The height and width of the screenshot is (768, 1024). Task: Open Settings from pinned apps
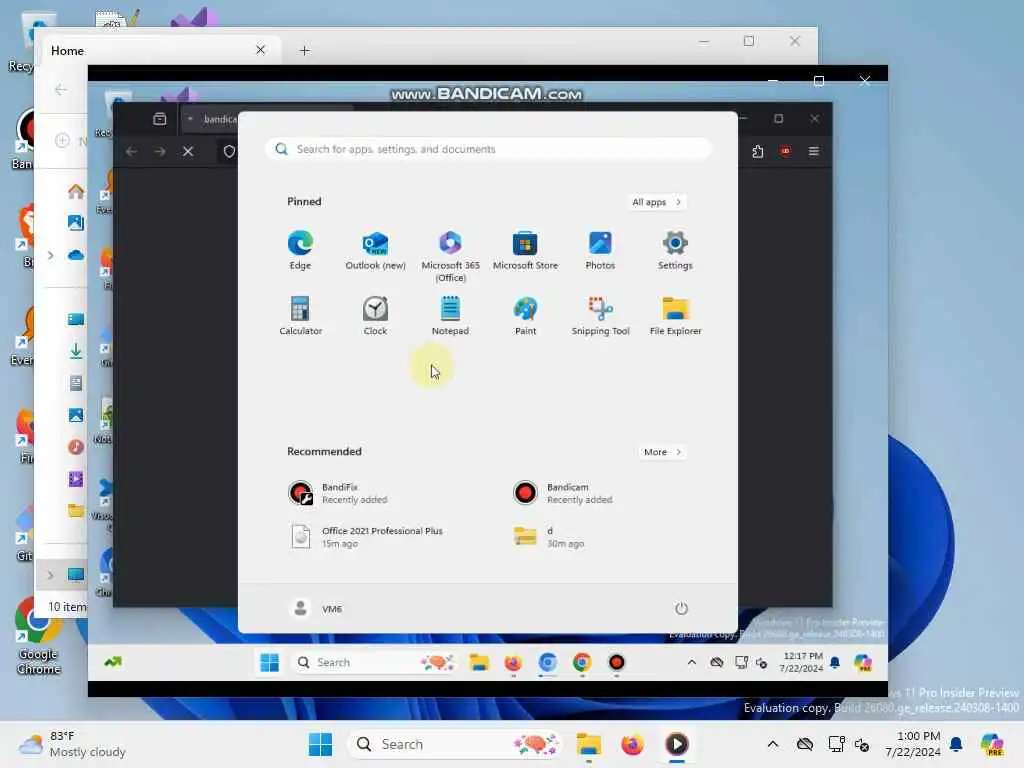[x=675, y=250]
